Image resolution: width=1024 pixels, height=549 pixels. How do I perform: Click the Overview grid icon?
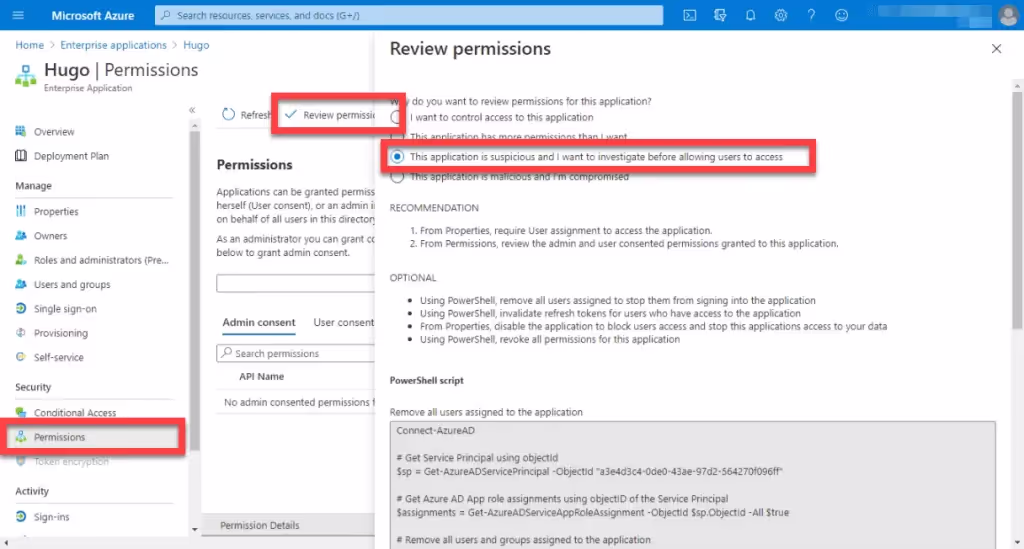point(21,131)
